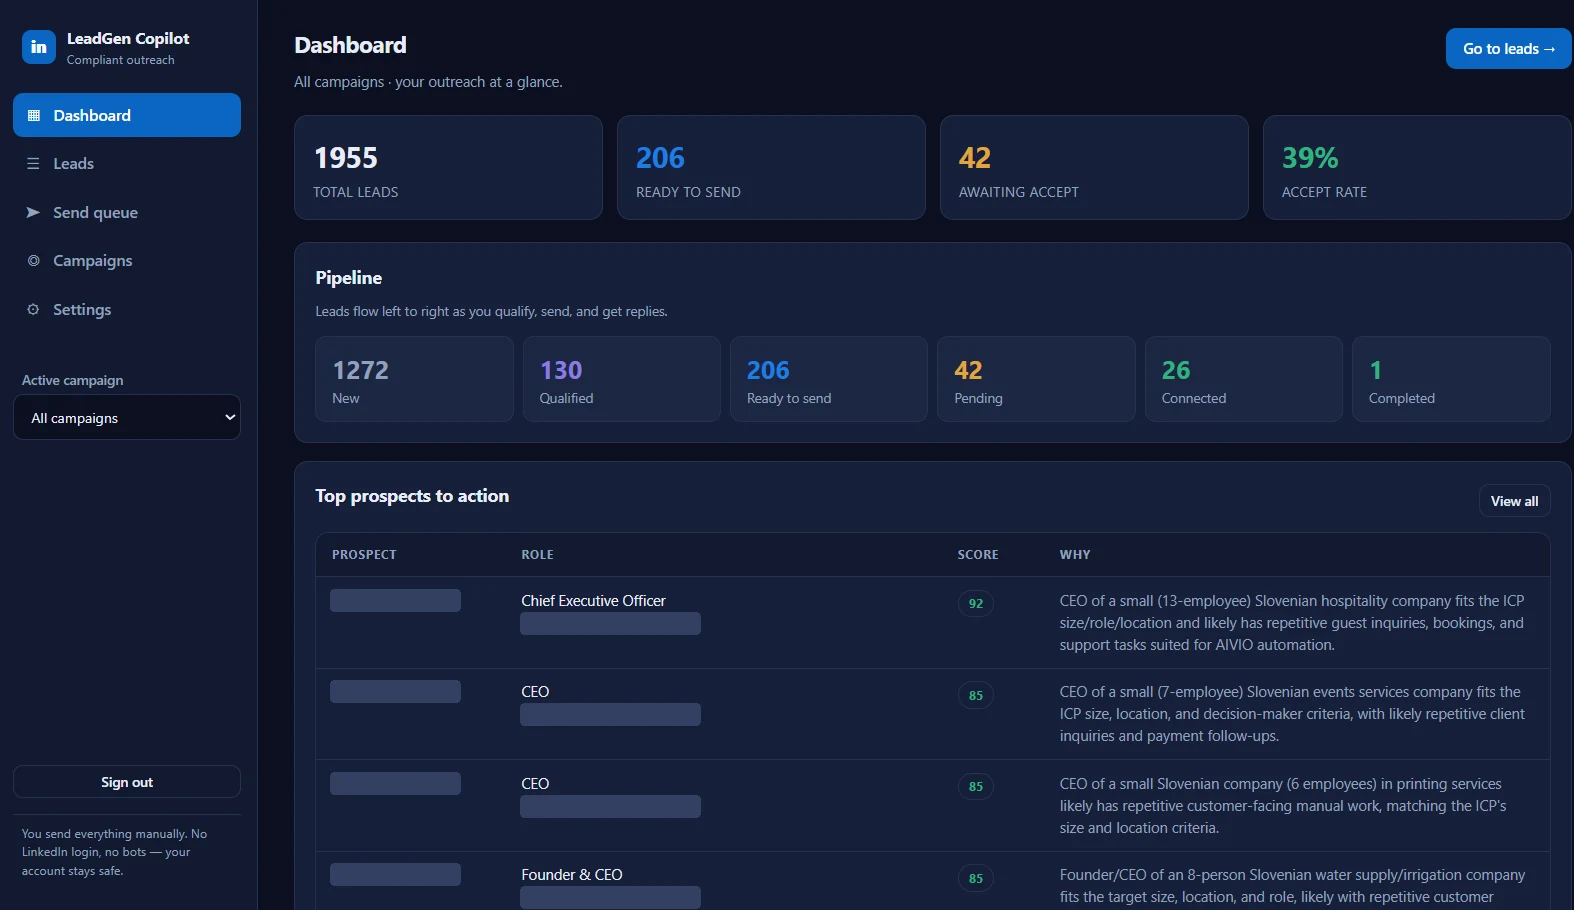Select the 130 Qualified pipeline stage
The image size is (1574, 910).
pos(621,379)
